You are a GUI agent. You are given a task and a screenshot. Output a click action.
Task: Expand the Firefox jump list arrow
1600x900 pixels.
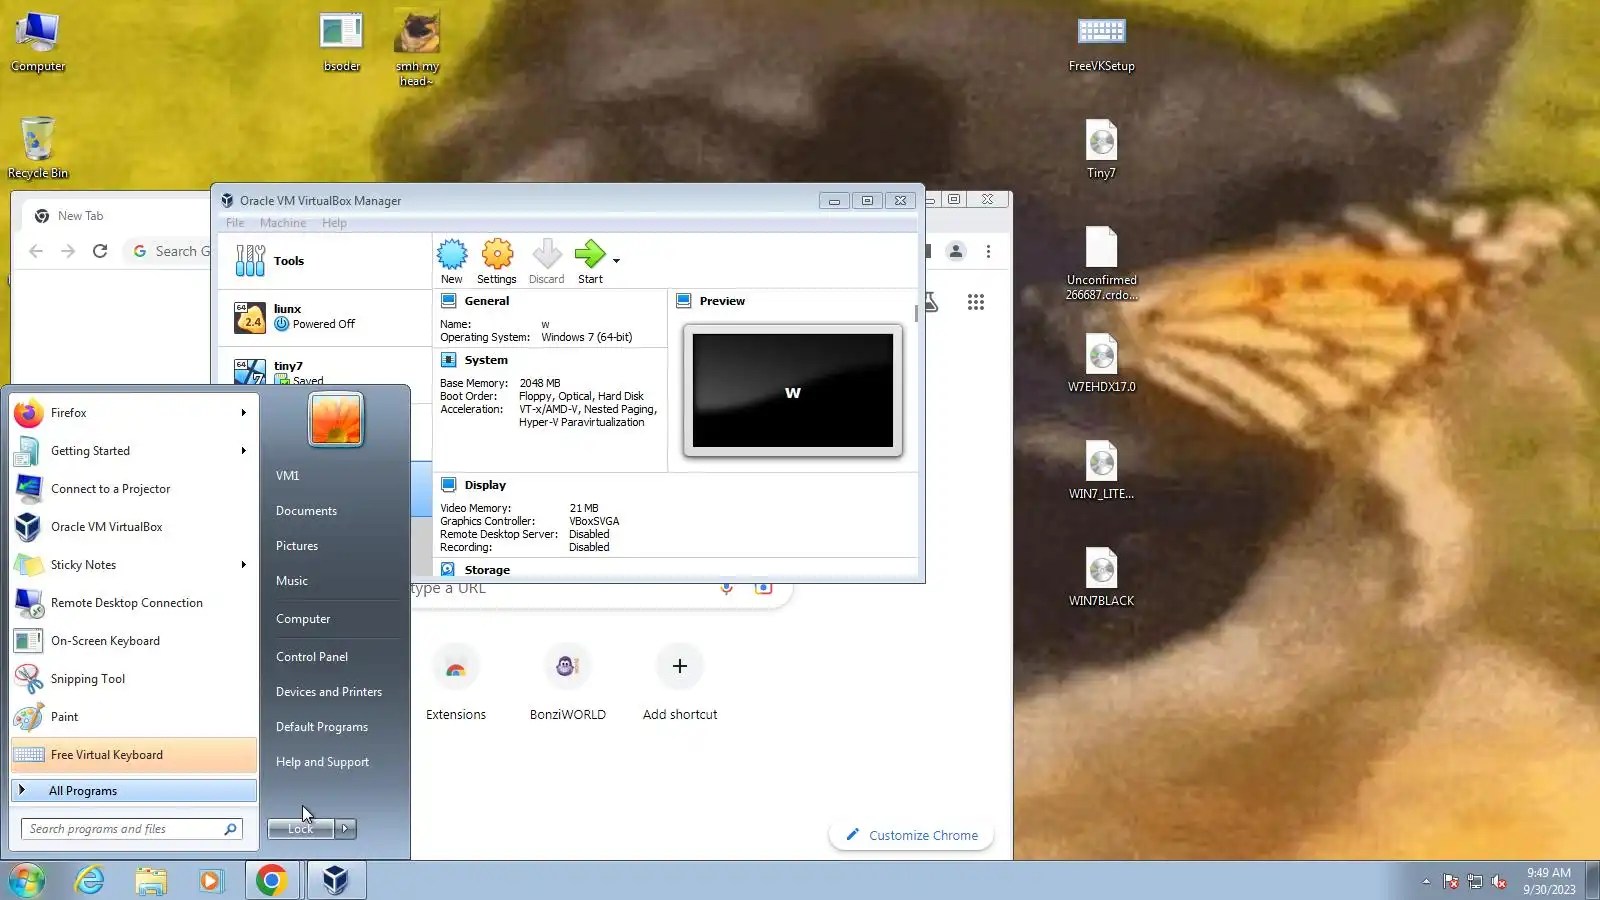click(243, 413)
